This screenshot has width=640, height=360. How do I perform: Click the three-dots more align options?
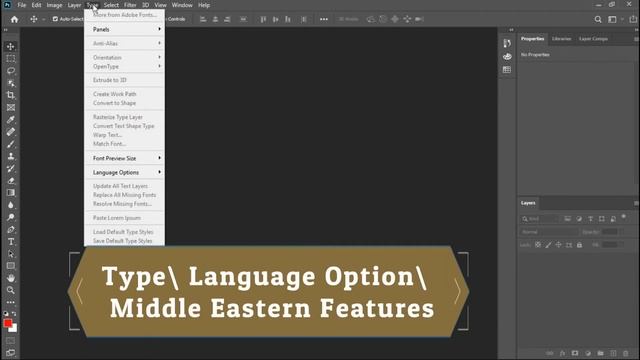324,19
